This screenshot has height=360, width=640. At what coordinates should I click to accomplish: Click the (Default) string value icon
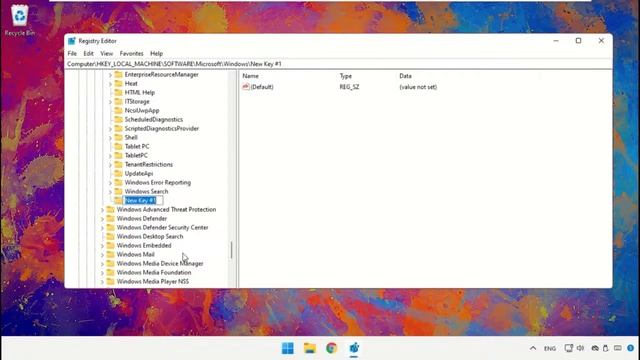[246, 87]
